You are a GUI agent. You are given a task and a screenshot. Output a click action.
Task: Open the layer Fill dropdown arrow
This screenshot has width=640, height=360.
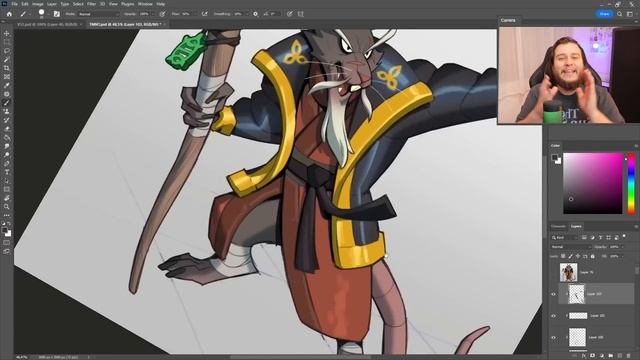coord(622,256)
